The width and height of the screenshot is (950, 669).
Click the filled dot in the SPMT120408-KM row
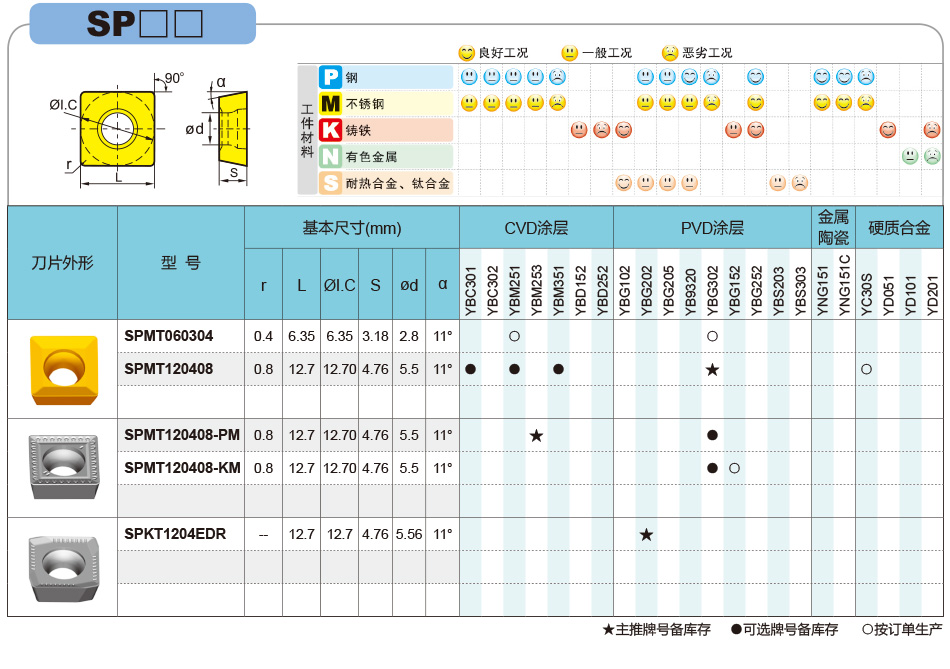[x=712, y=468]
